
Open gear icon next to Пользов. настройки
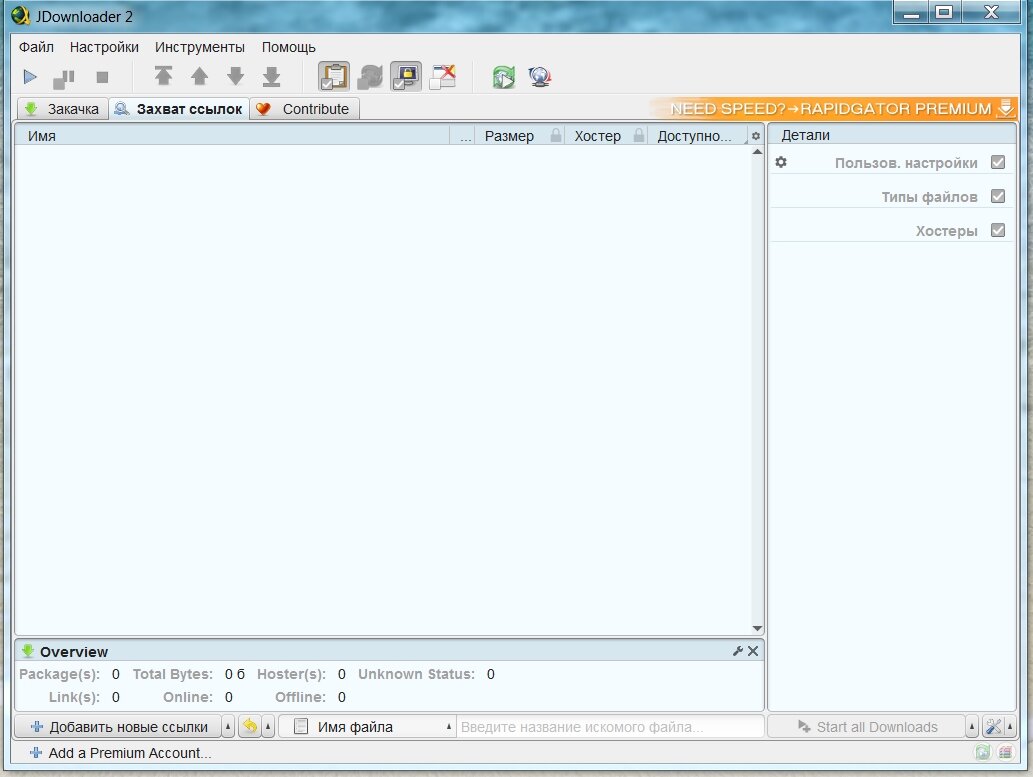tap(781, 162)
